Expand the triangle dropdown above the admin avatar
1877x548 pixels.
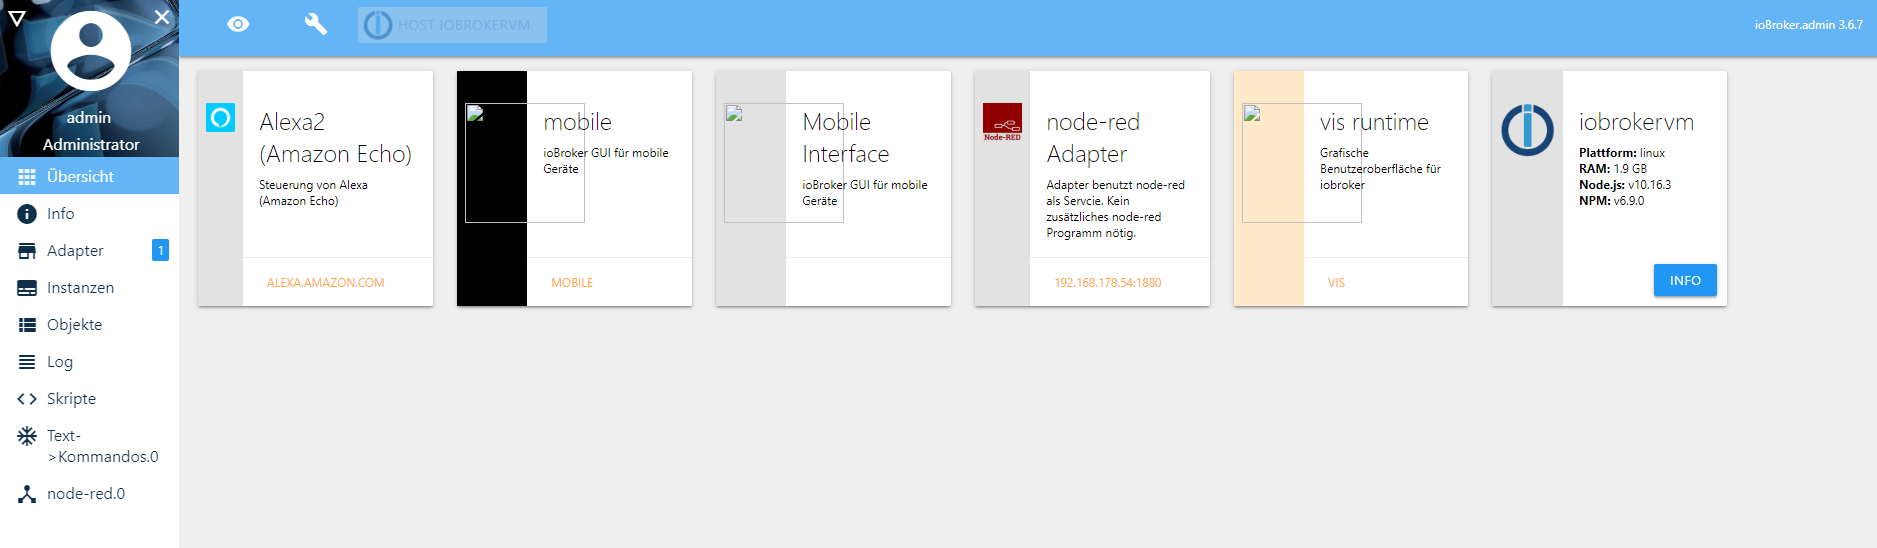pyautogui.click(x=17, y=18)
